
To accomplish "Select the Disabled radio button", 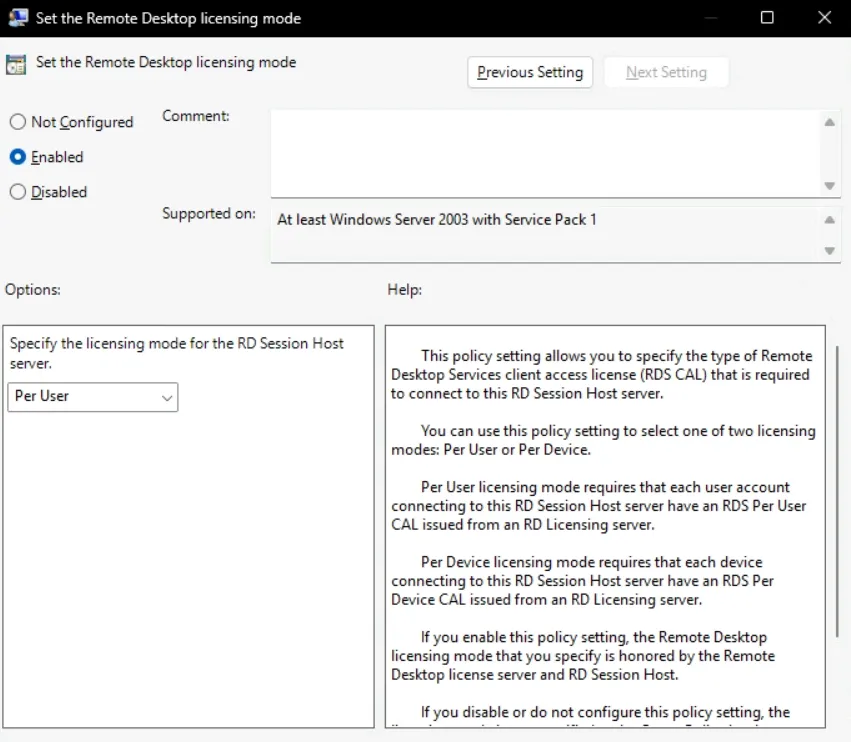I will [x=18, y=192].
